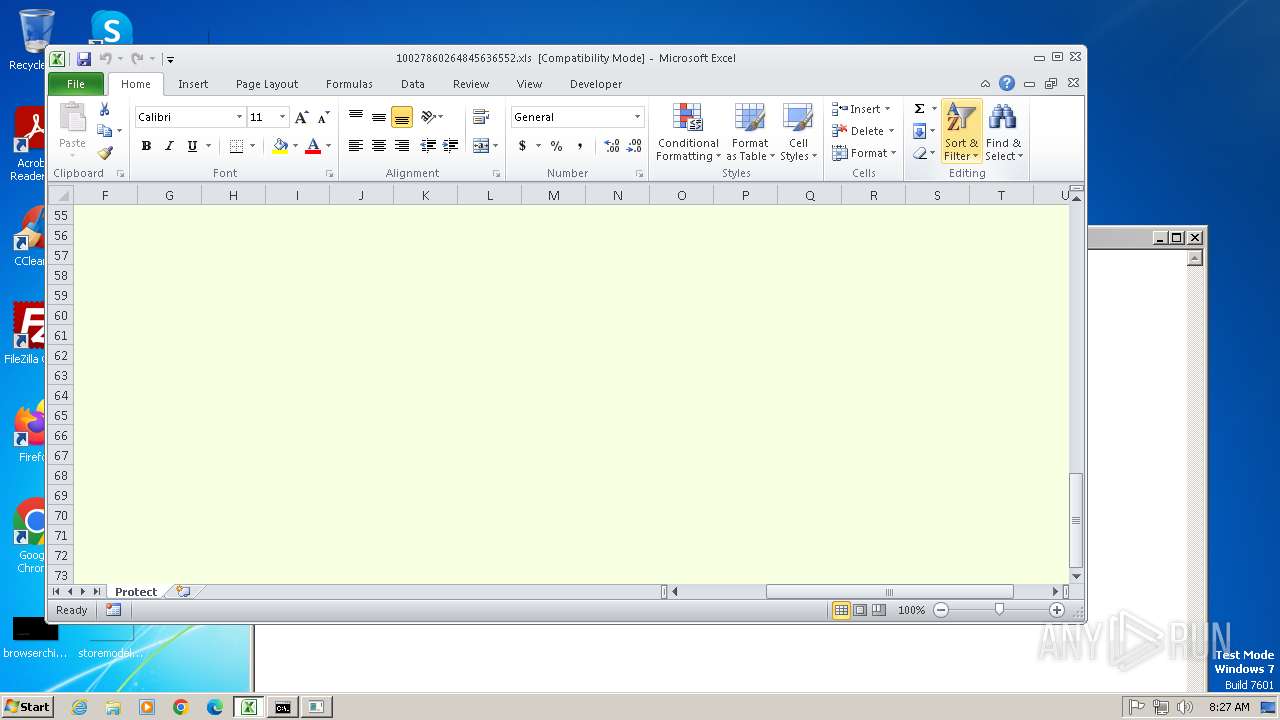The width and height of the screenshot is (1280, 720).
Task: Open Format as Table gallery
Action: 750,132
